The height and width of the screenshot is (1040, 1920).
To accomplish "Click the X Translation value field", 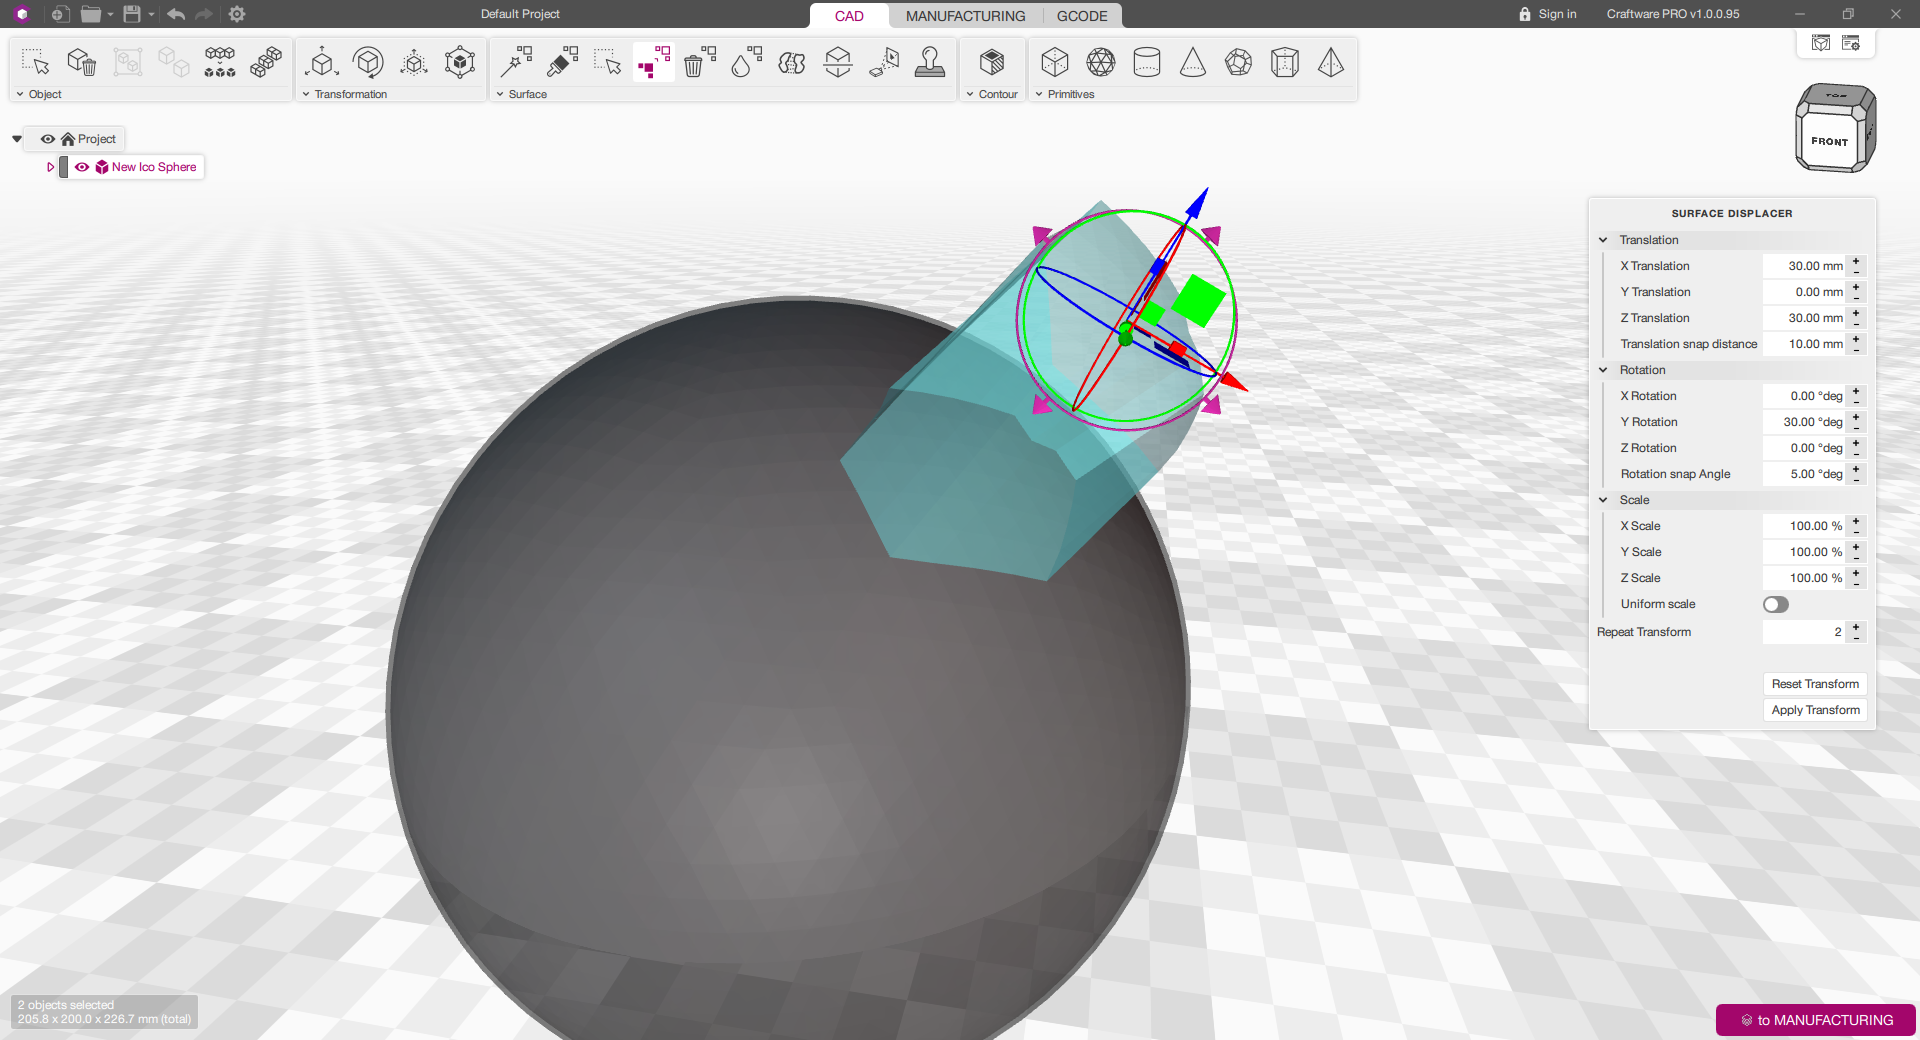I will 1804,266.
